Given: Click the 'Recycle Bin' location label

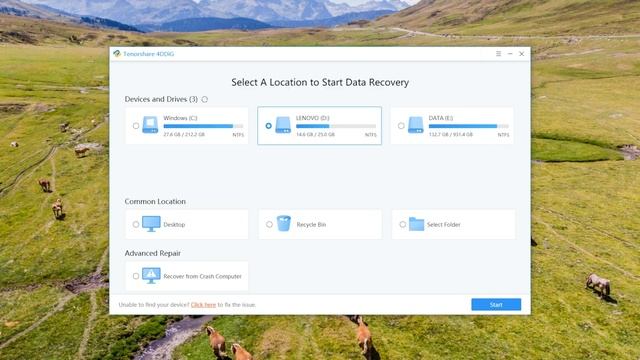Looking at the screenshot, I should pyautogui.click(x=311, y=224).
